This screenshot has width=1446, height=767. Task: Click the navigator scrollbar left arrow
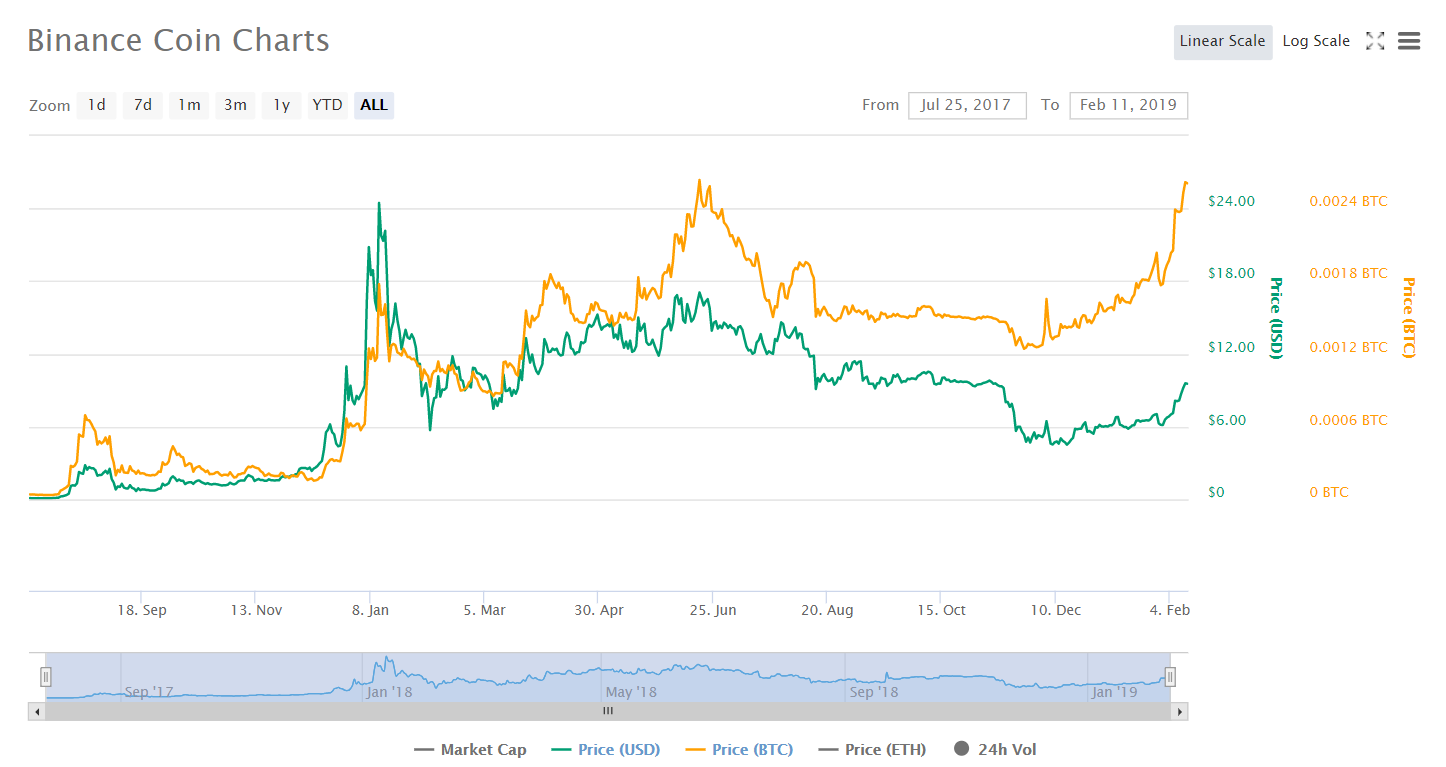click(x=37, y=711)
